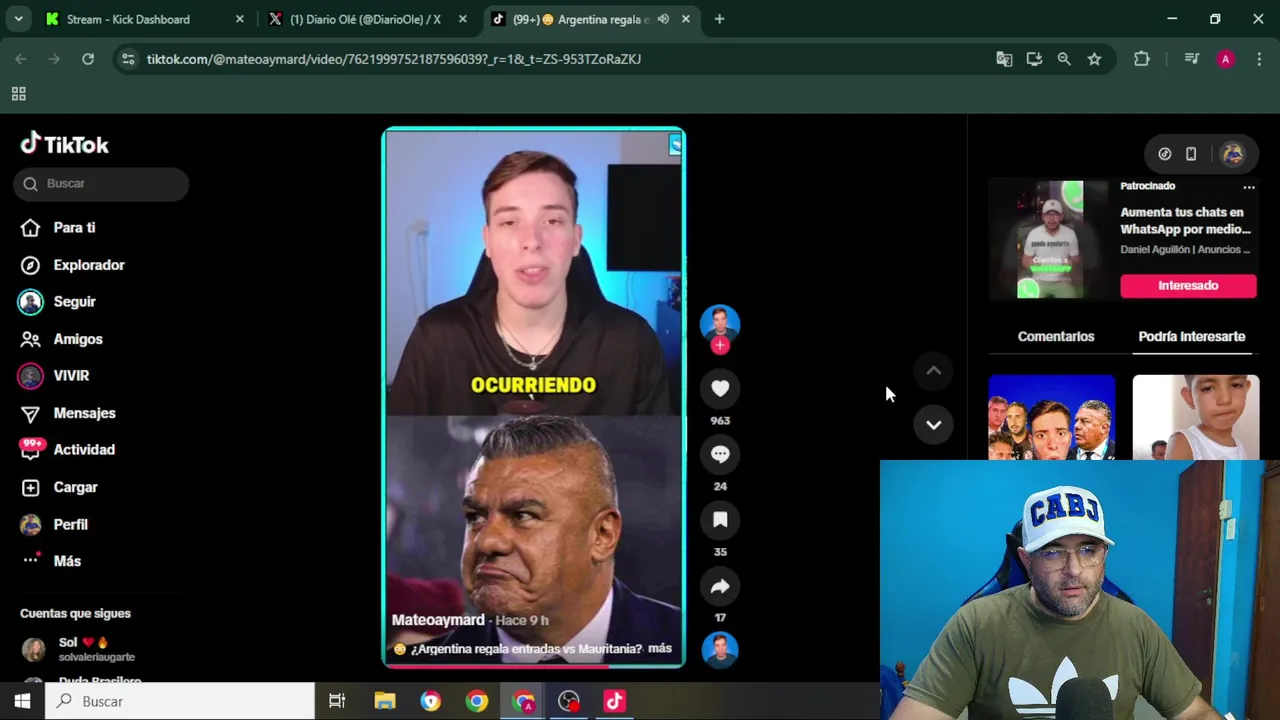Open the sound disc avatar below share
The width and height of the screenshot is (1280, 720).
click(x=720, y=650)
